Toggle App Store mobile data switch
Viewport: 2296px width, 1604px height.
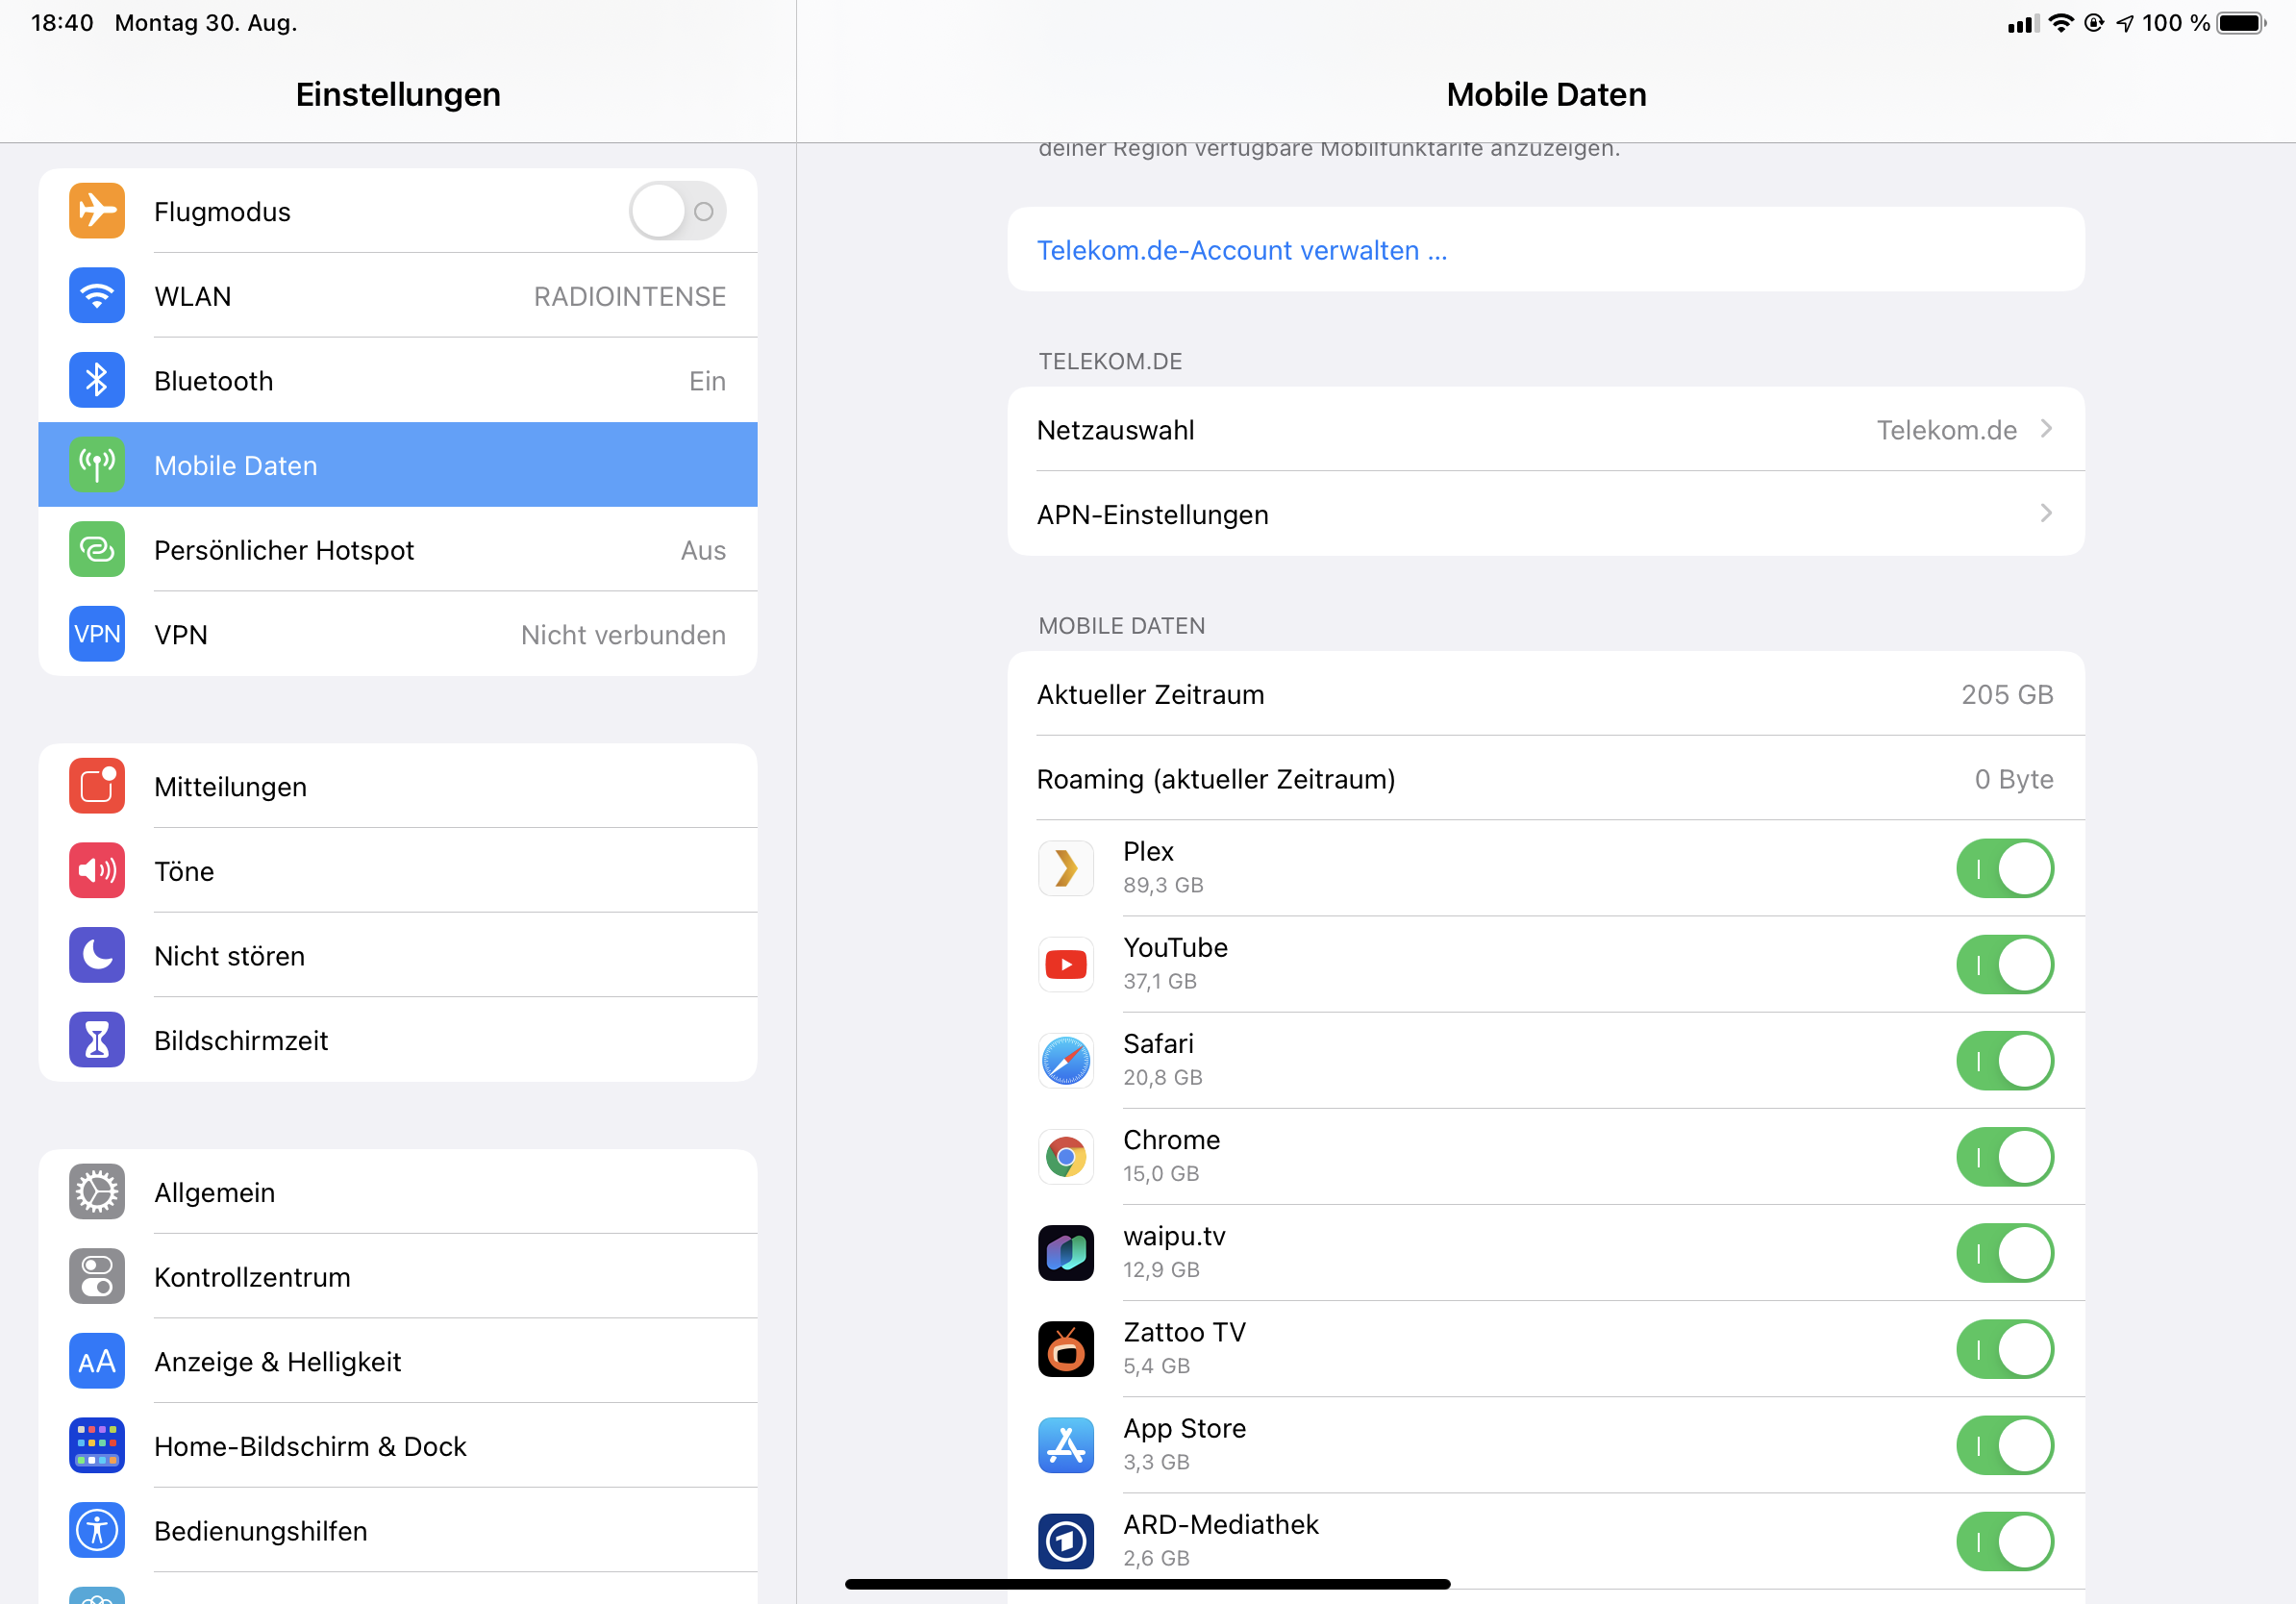pyautogui.click(x=2005, y=1445)
